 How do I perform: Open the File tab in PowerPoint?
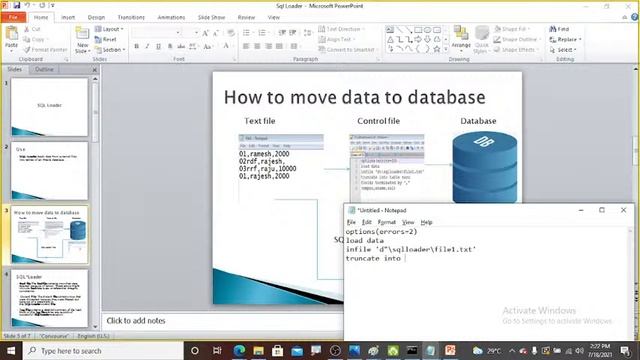pos(13,17)
